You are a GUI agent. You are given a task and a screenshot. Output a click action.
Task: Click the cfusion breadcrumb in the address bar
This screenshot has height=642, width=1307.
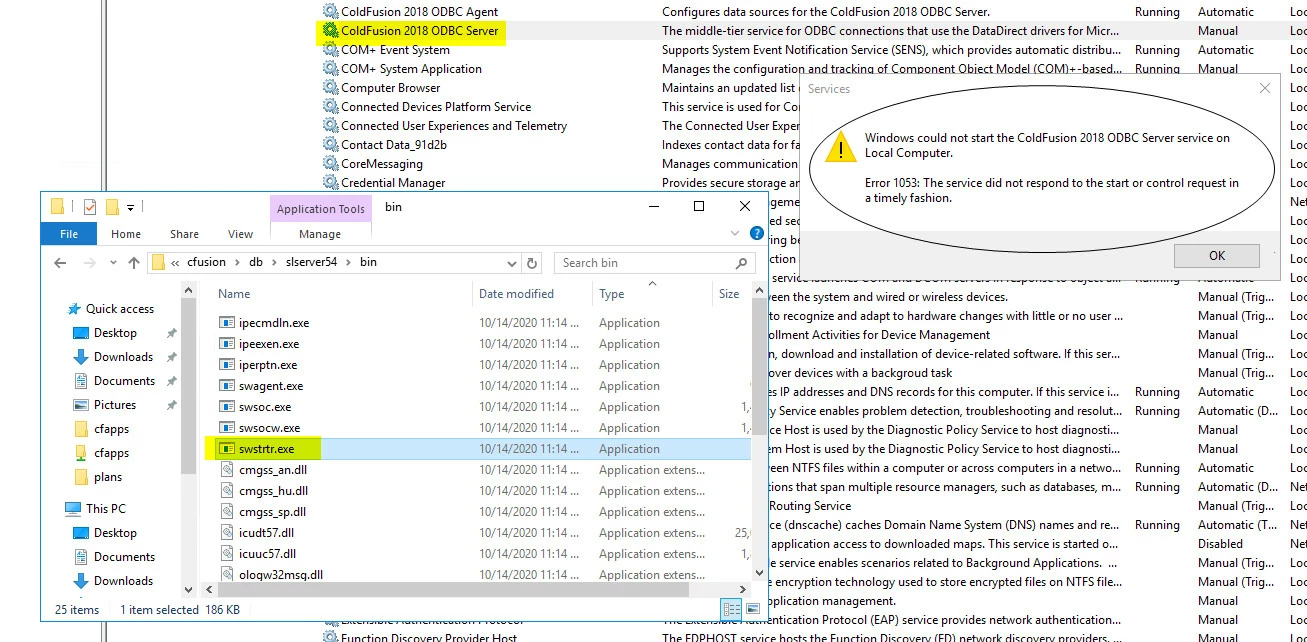point(207,262)
